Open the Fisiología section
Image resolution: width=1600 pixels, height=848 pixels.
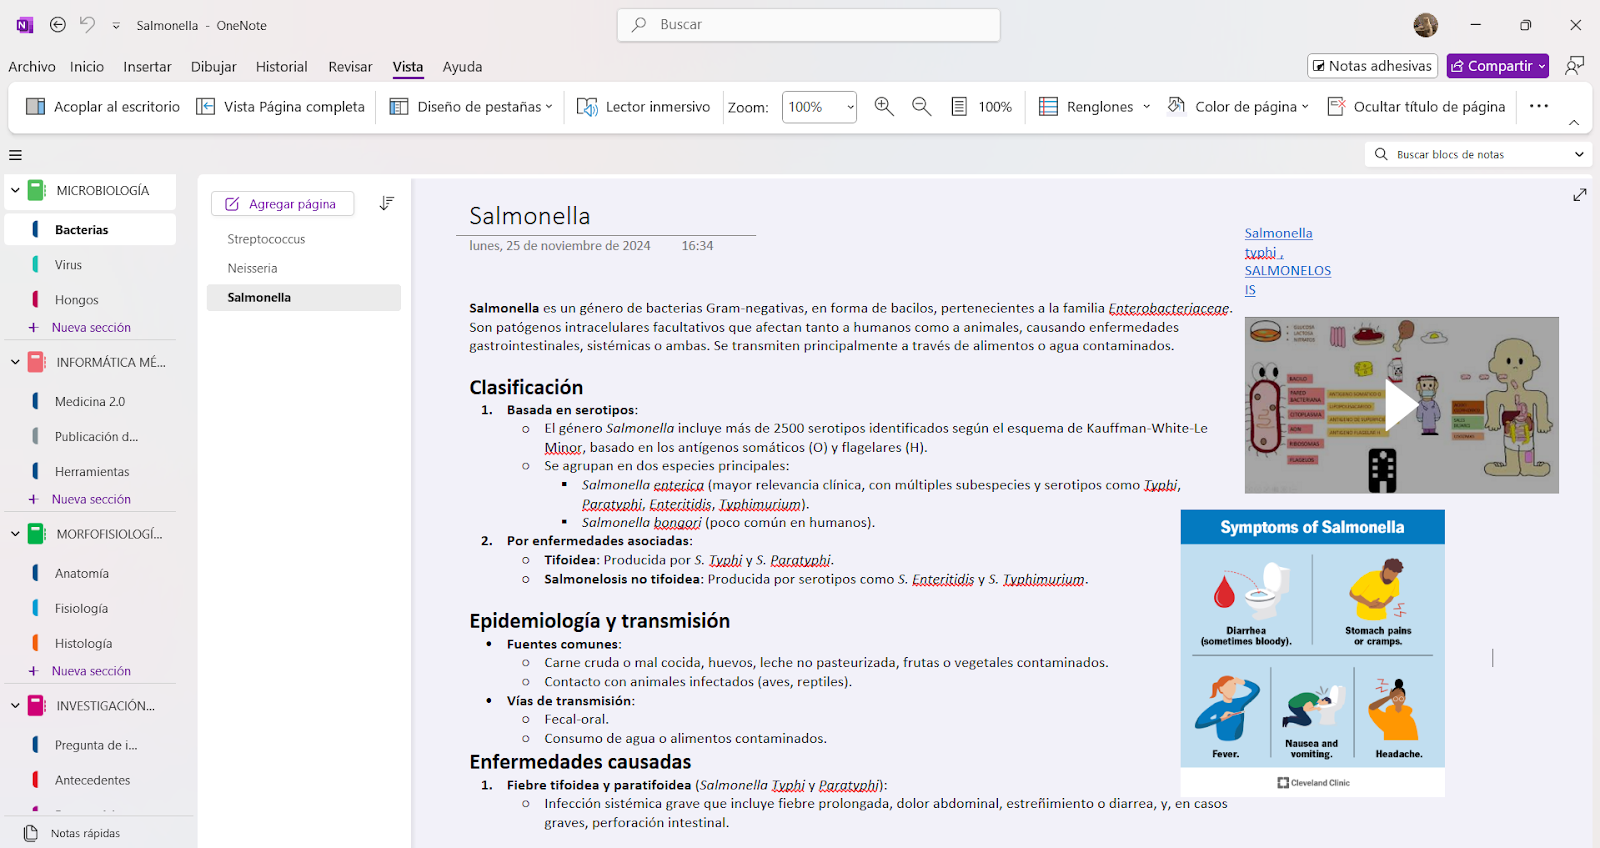coord(91,609)
